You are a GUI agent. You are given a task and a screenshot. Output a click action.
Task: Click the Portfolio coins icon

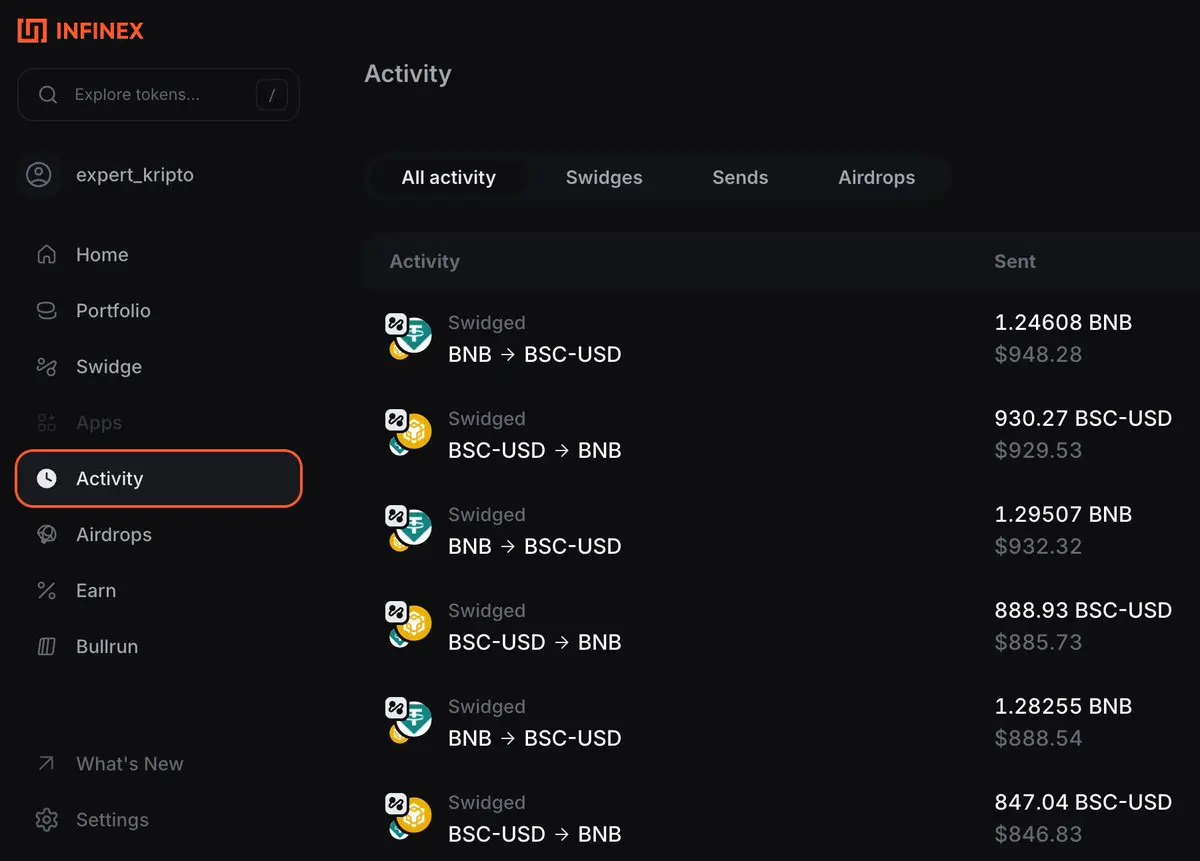[46, 311]
